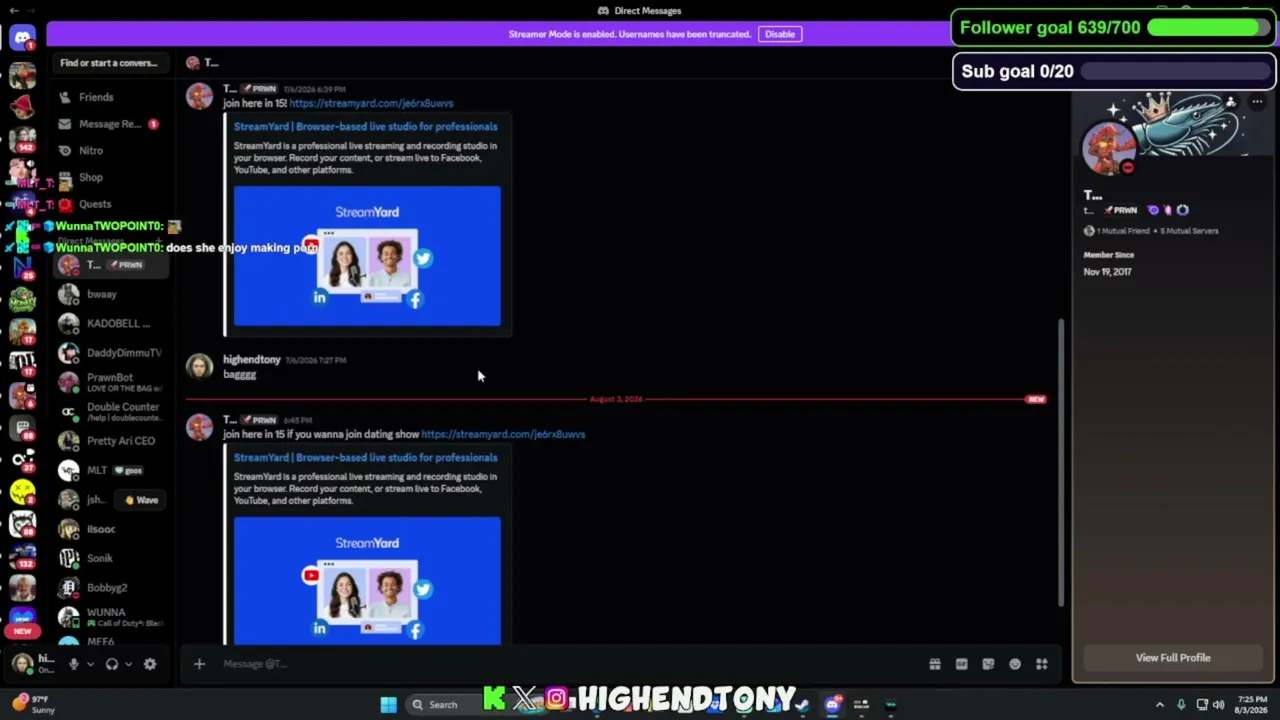Click the plus attachment button
Viewport: 1280px width, 720px height.
(199, 664)
